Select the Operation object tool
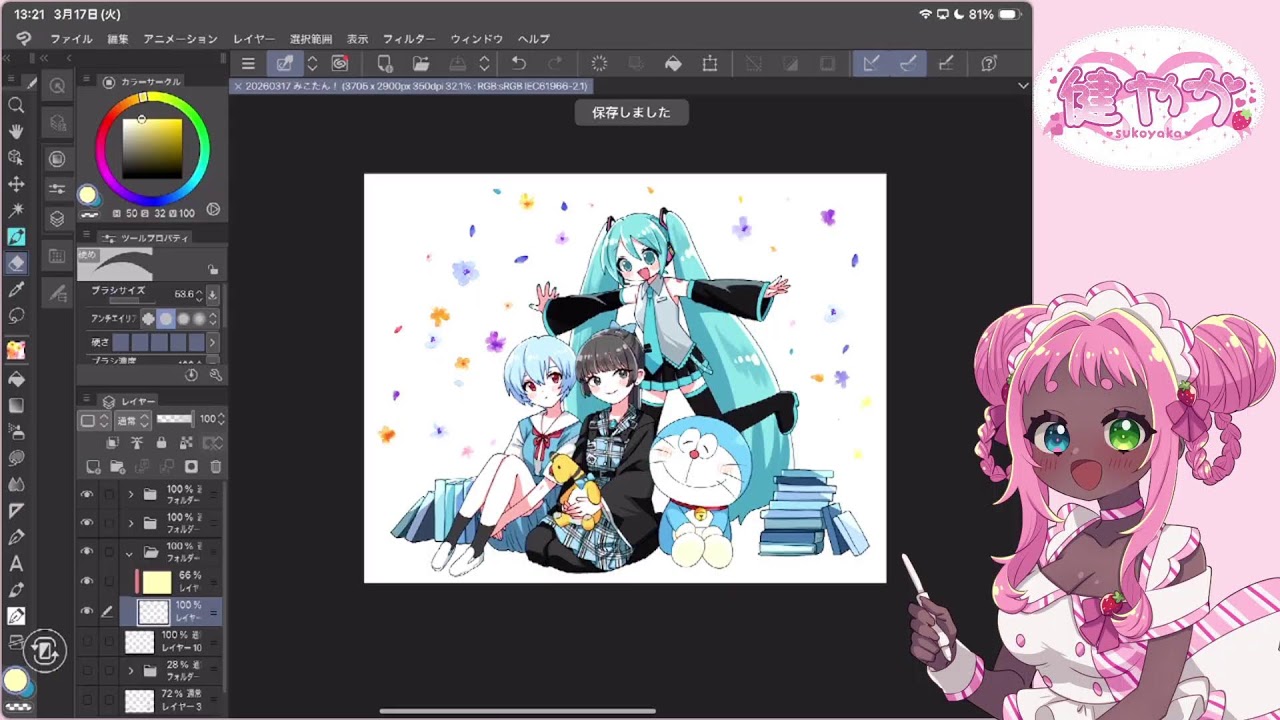 [x=16, y=158]
